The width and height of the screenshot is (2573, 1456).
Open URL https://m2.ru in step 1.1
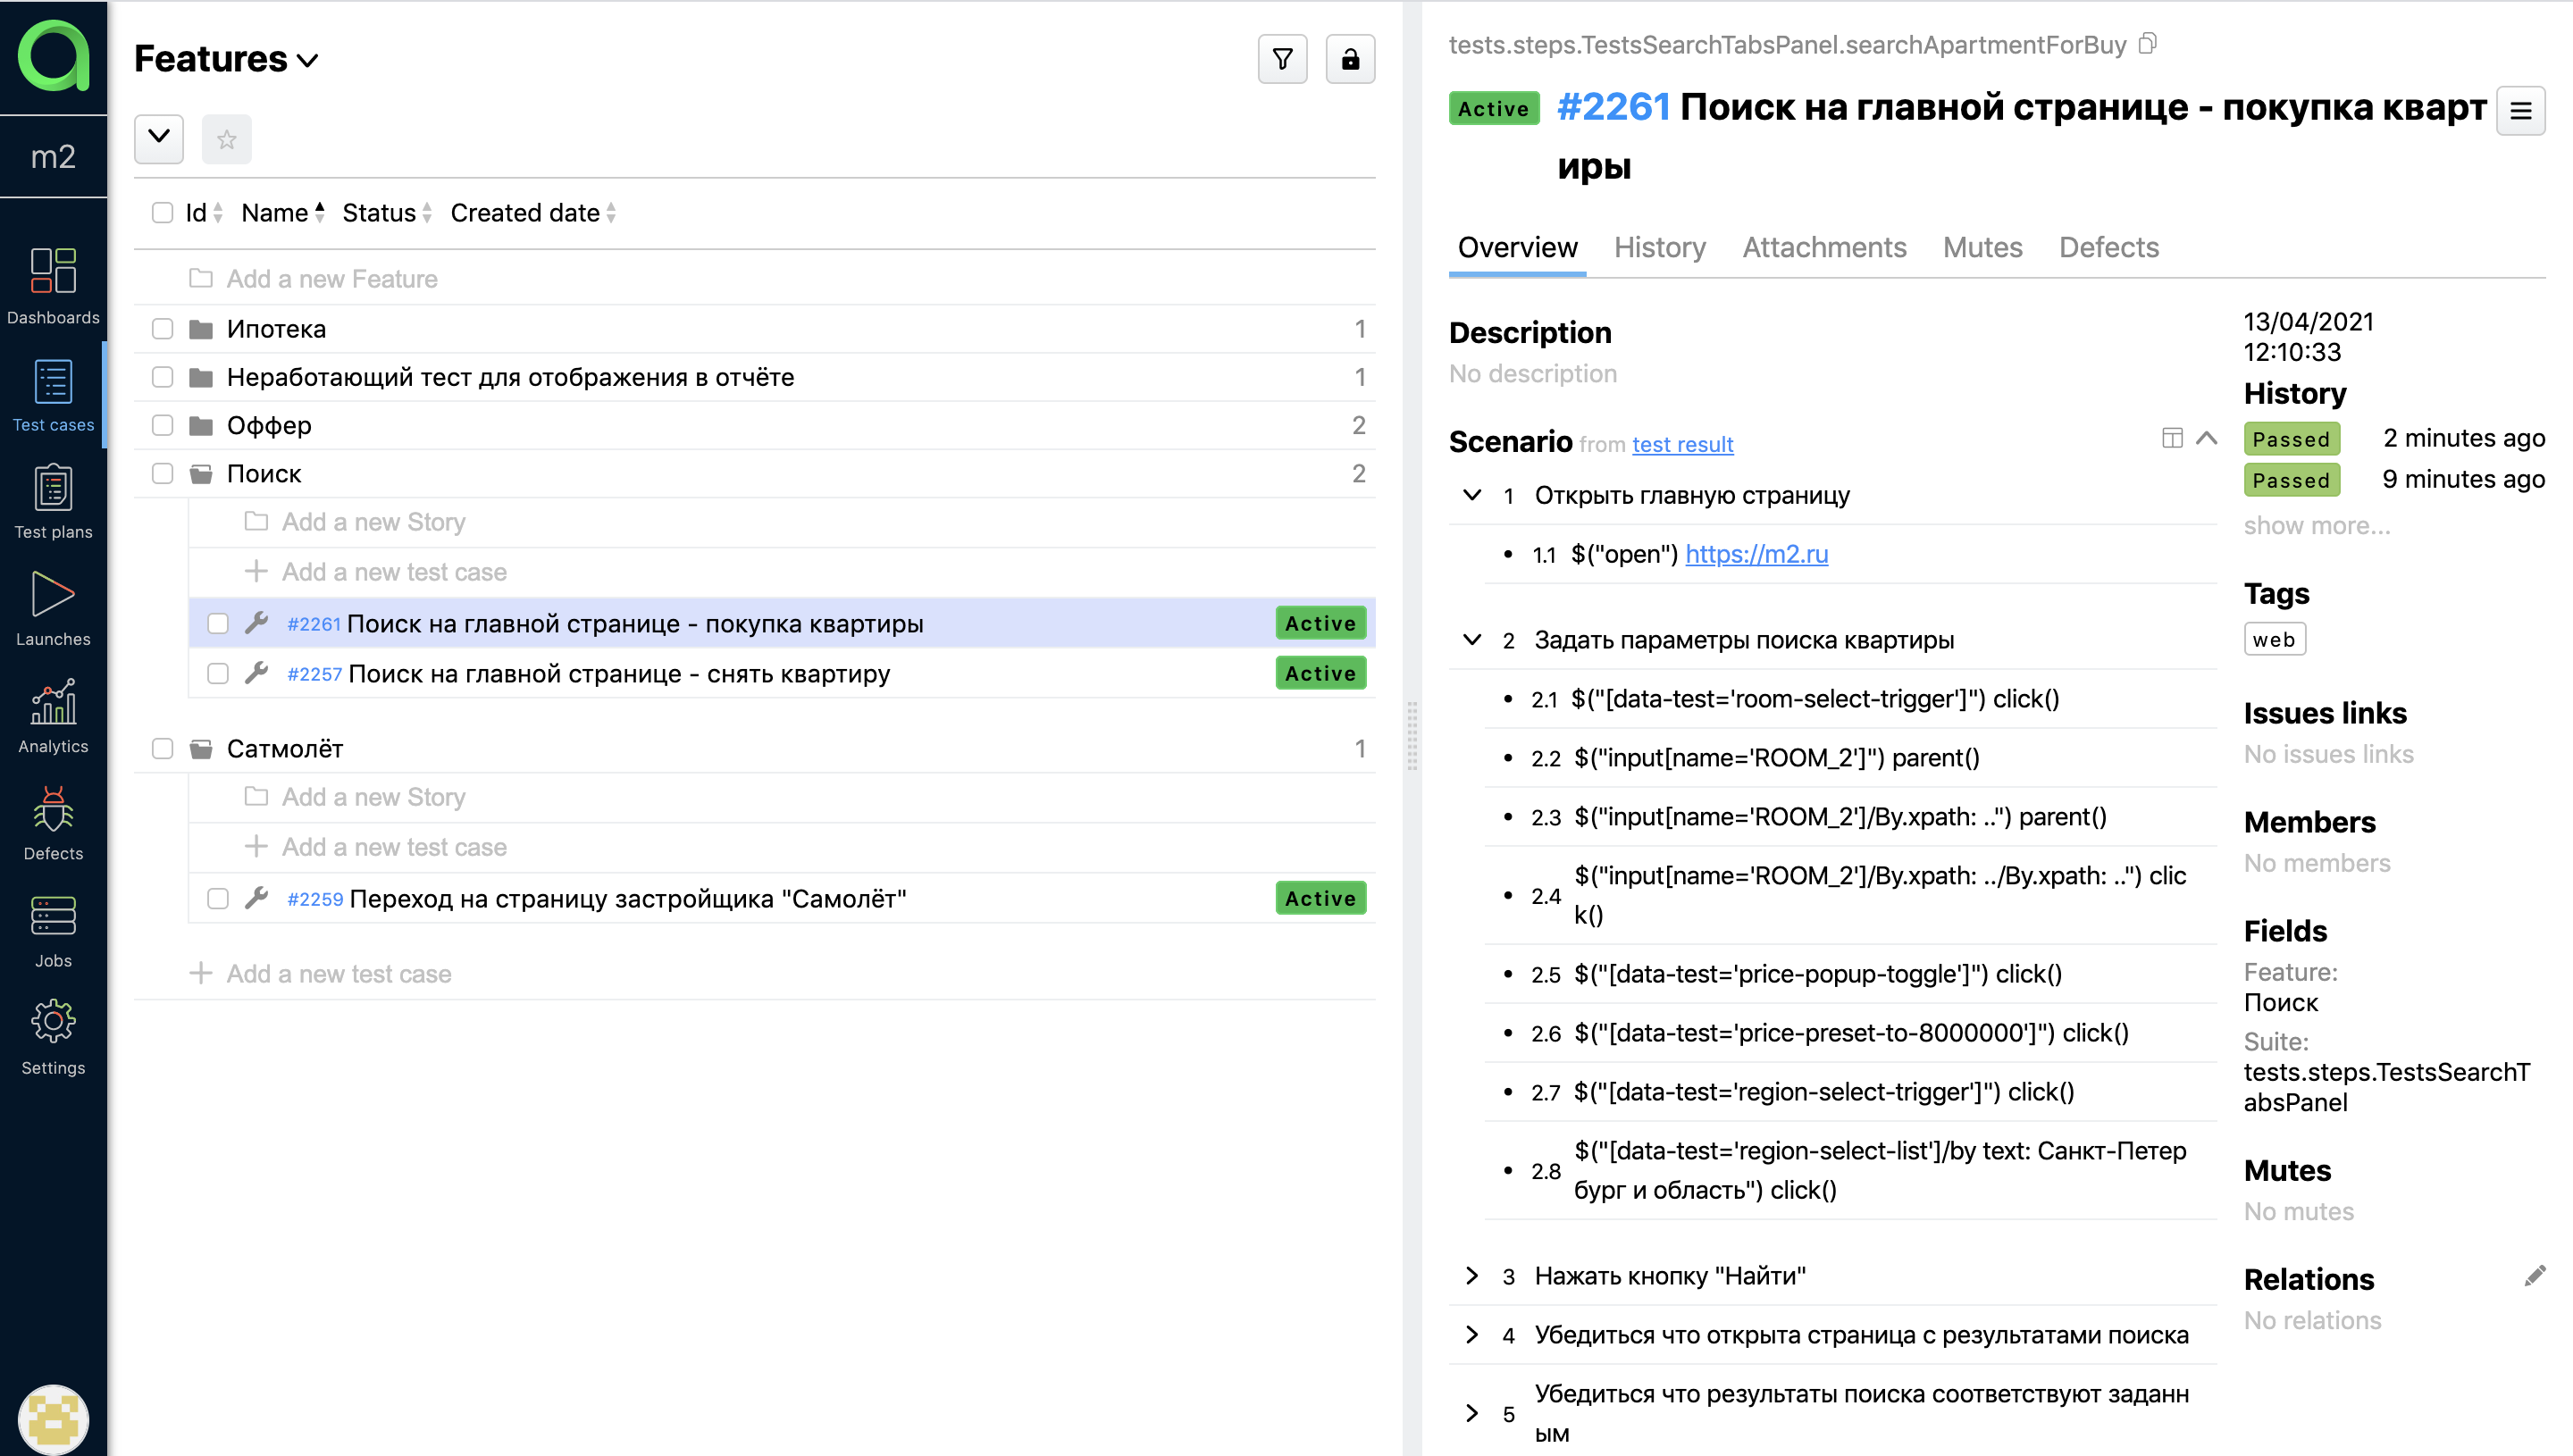tap(1756, 551)
